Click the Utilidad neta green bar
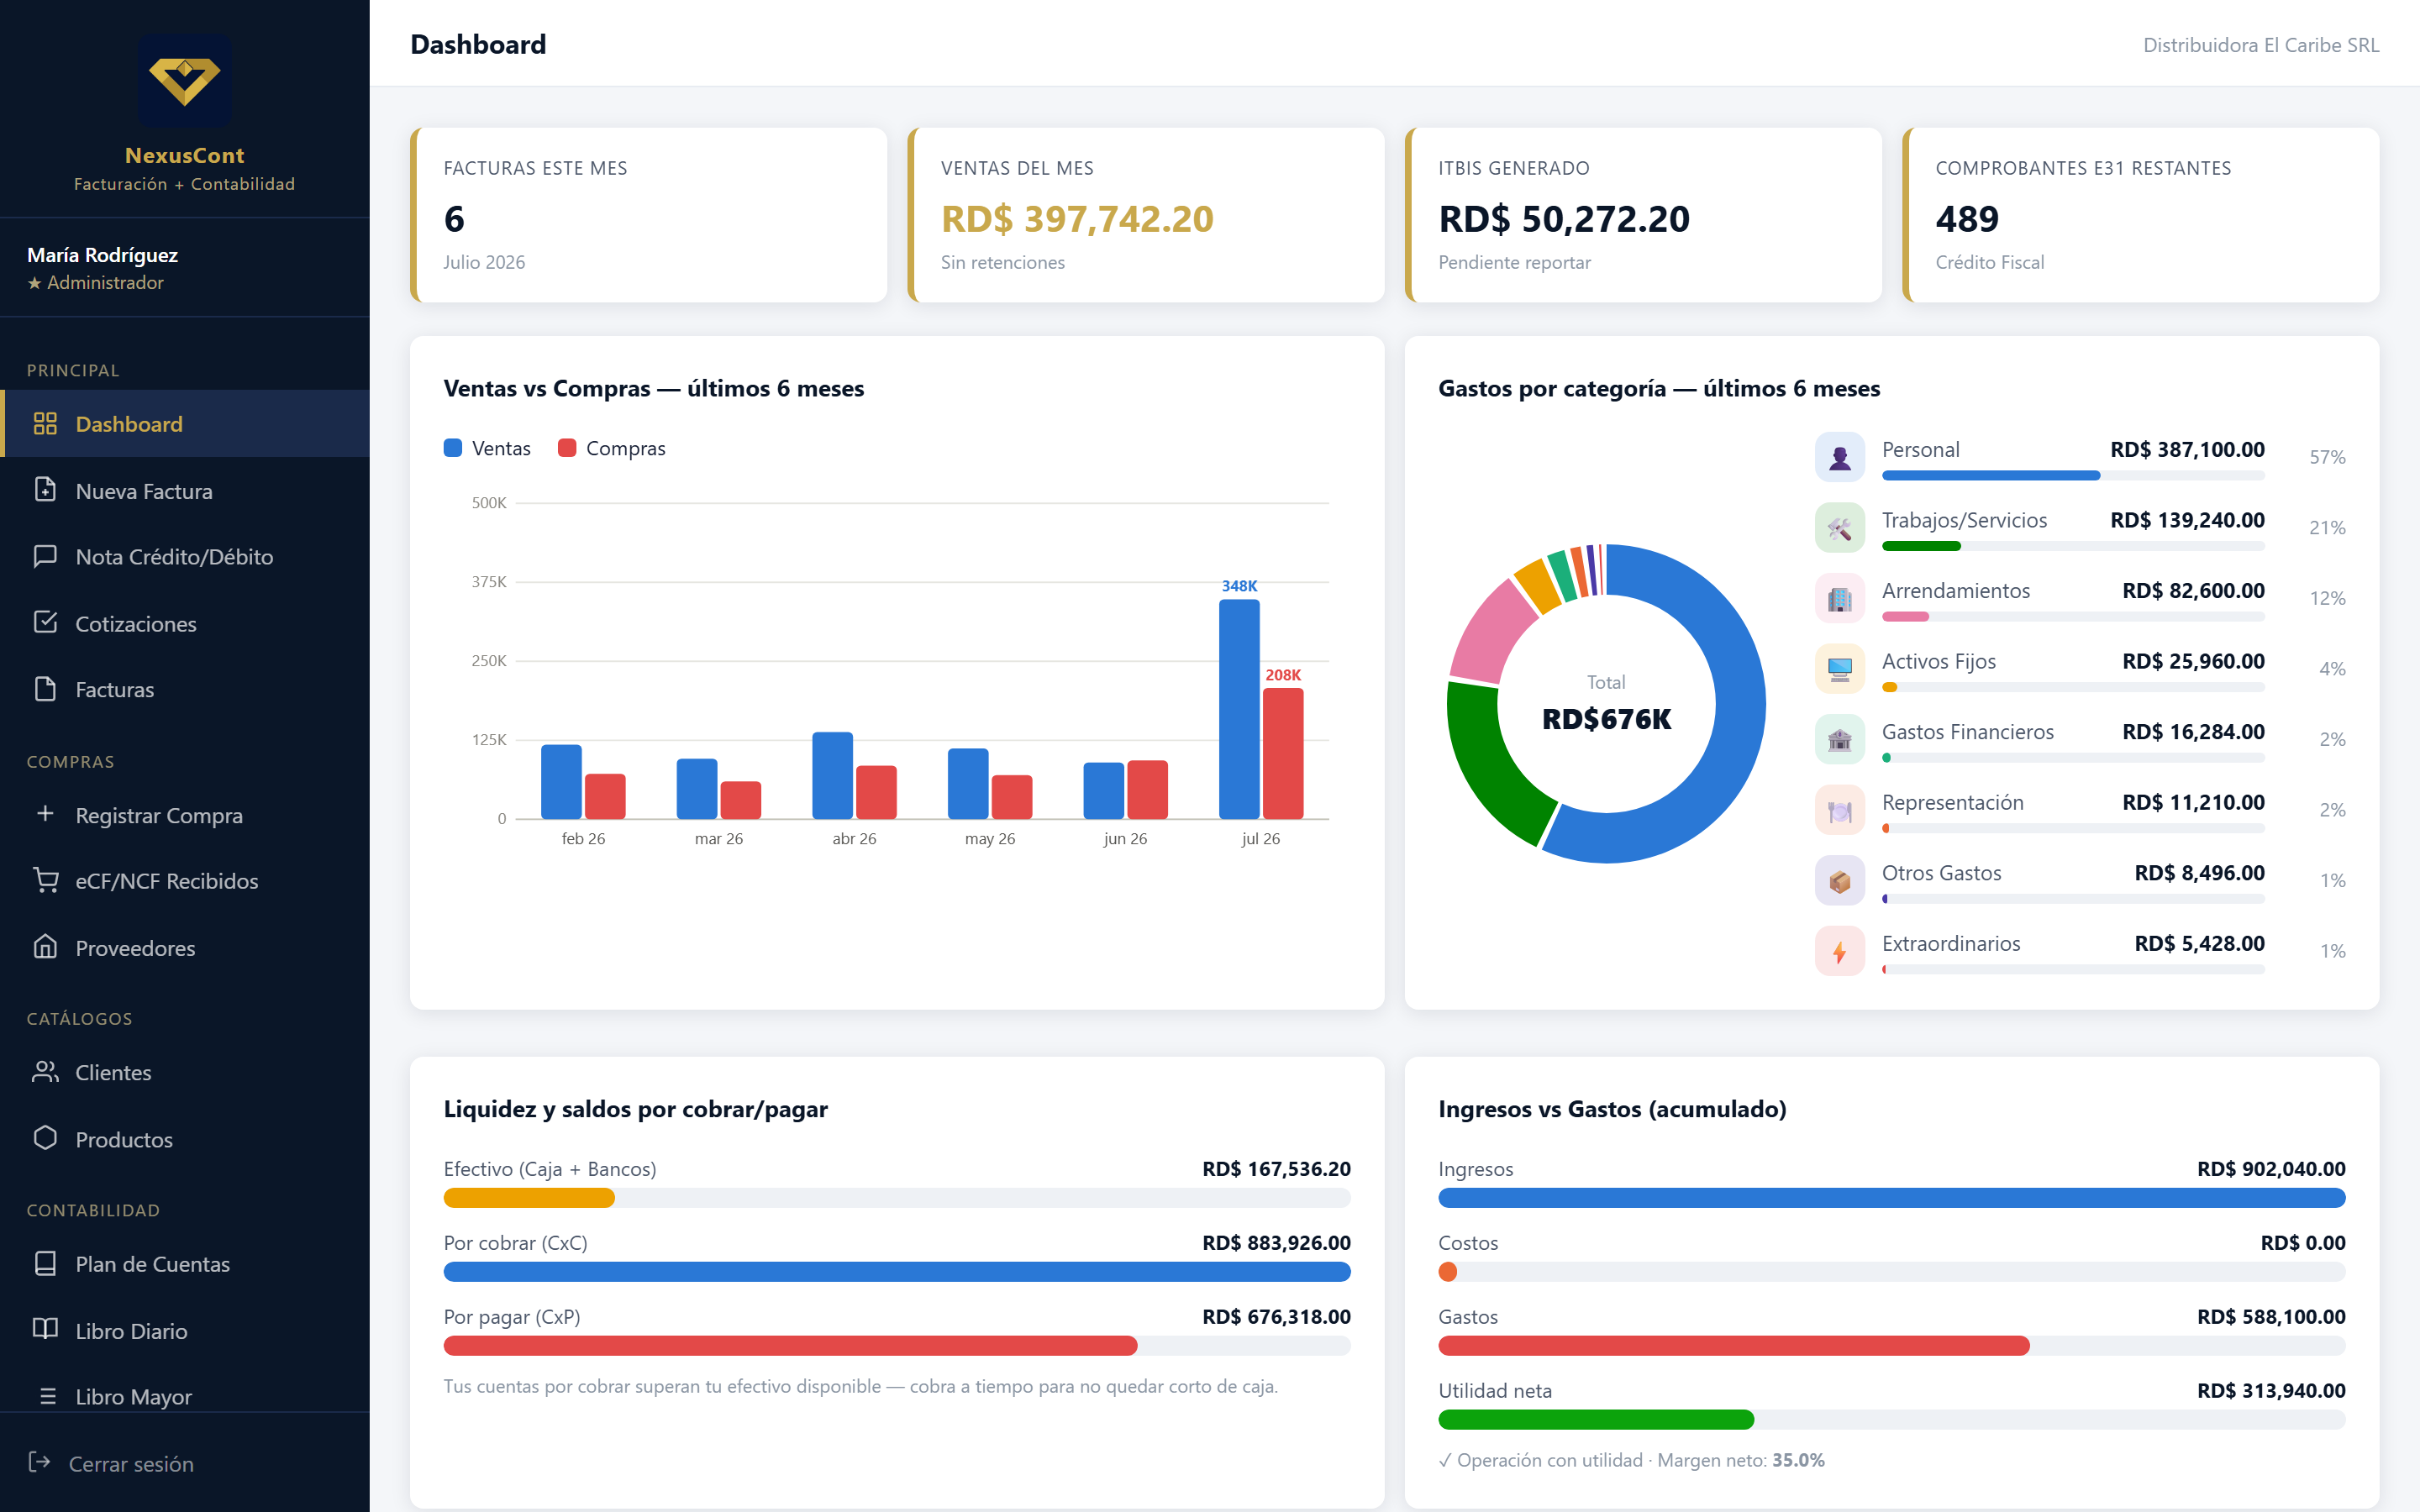The height and width of the screenshot is (1512, 2420). click(1596, 1420)
